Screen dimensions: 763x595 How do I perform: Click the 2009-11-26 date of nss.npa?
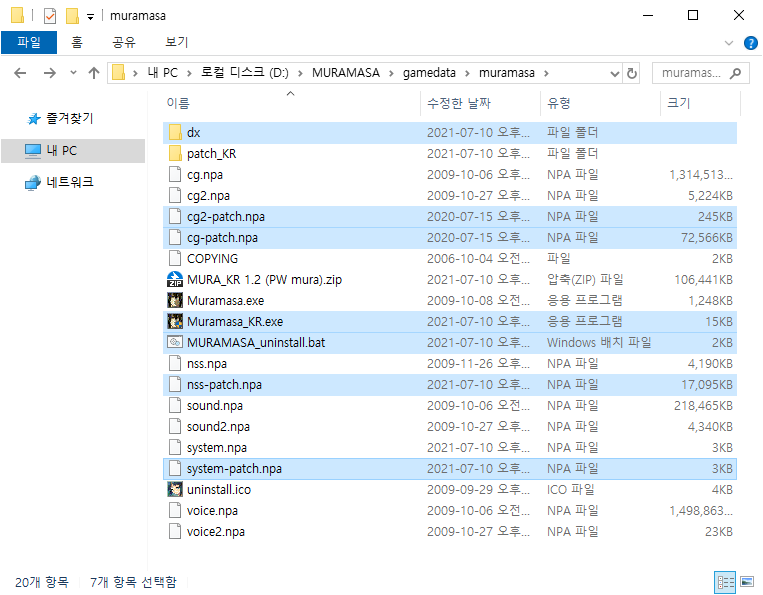coord(478,363)
